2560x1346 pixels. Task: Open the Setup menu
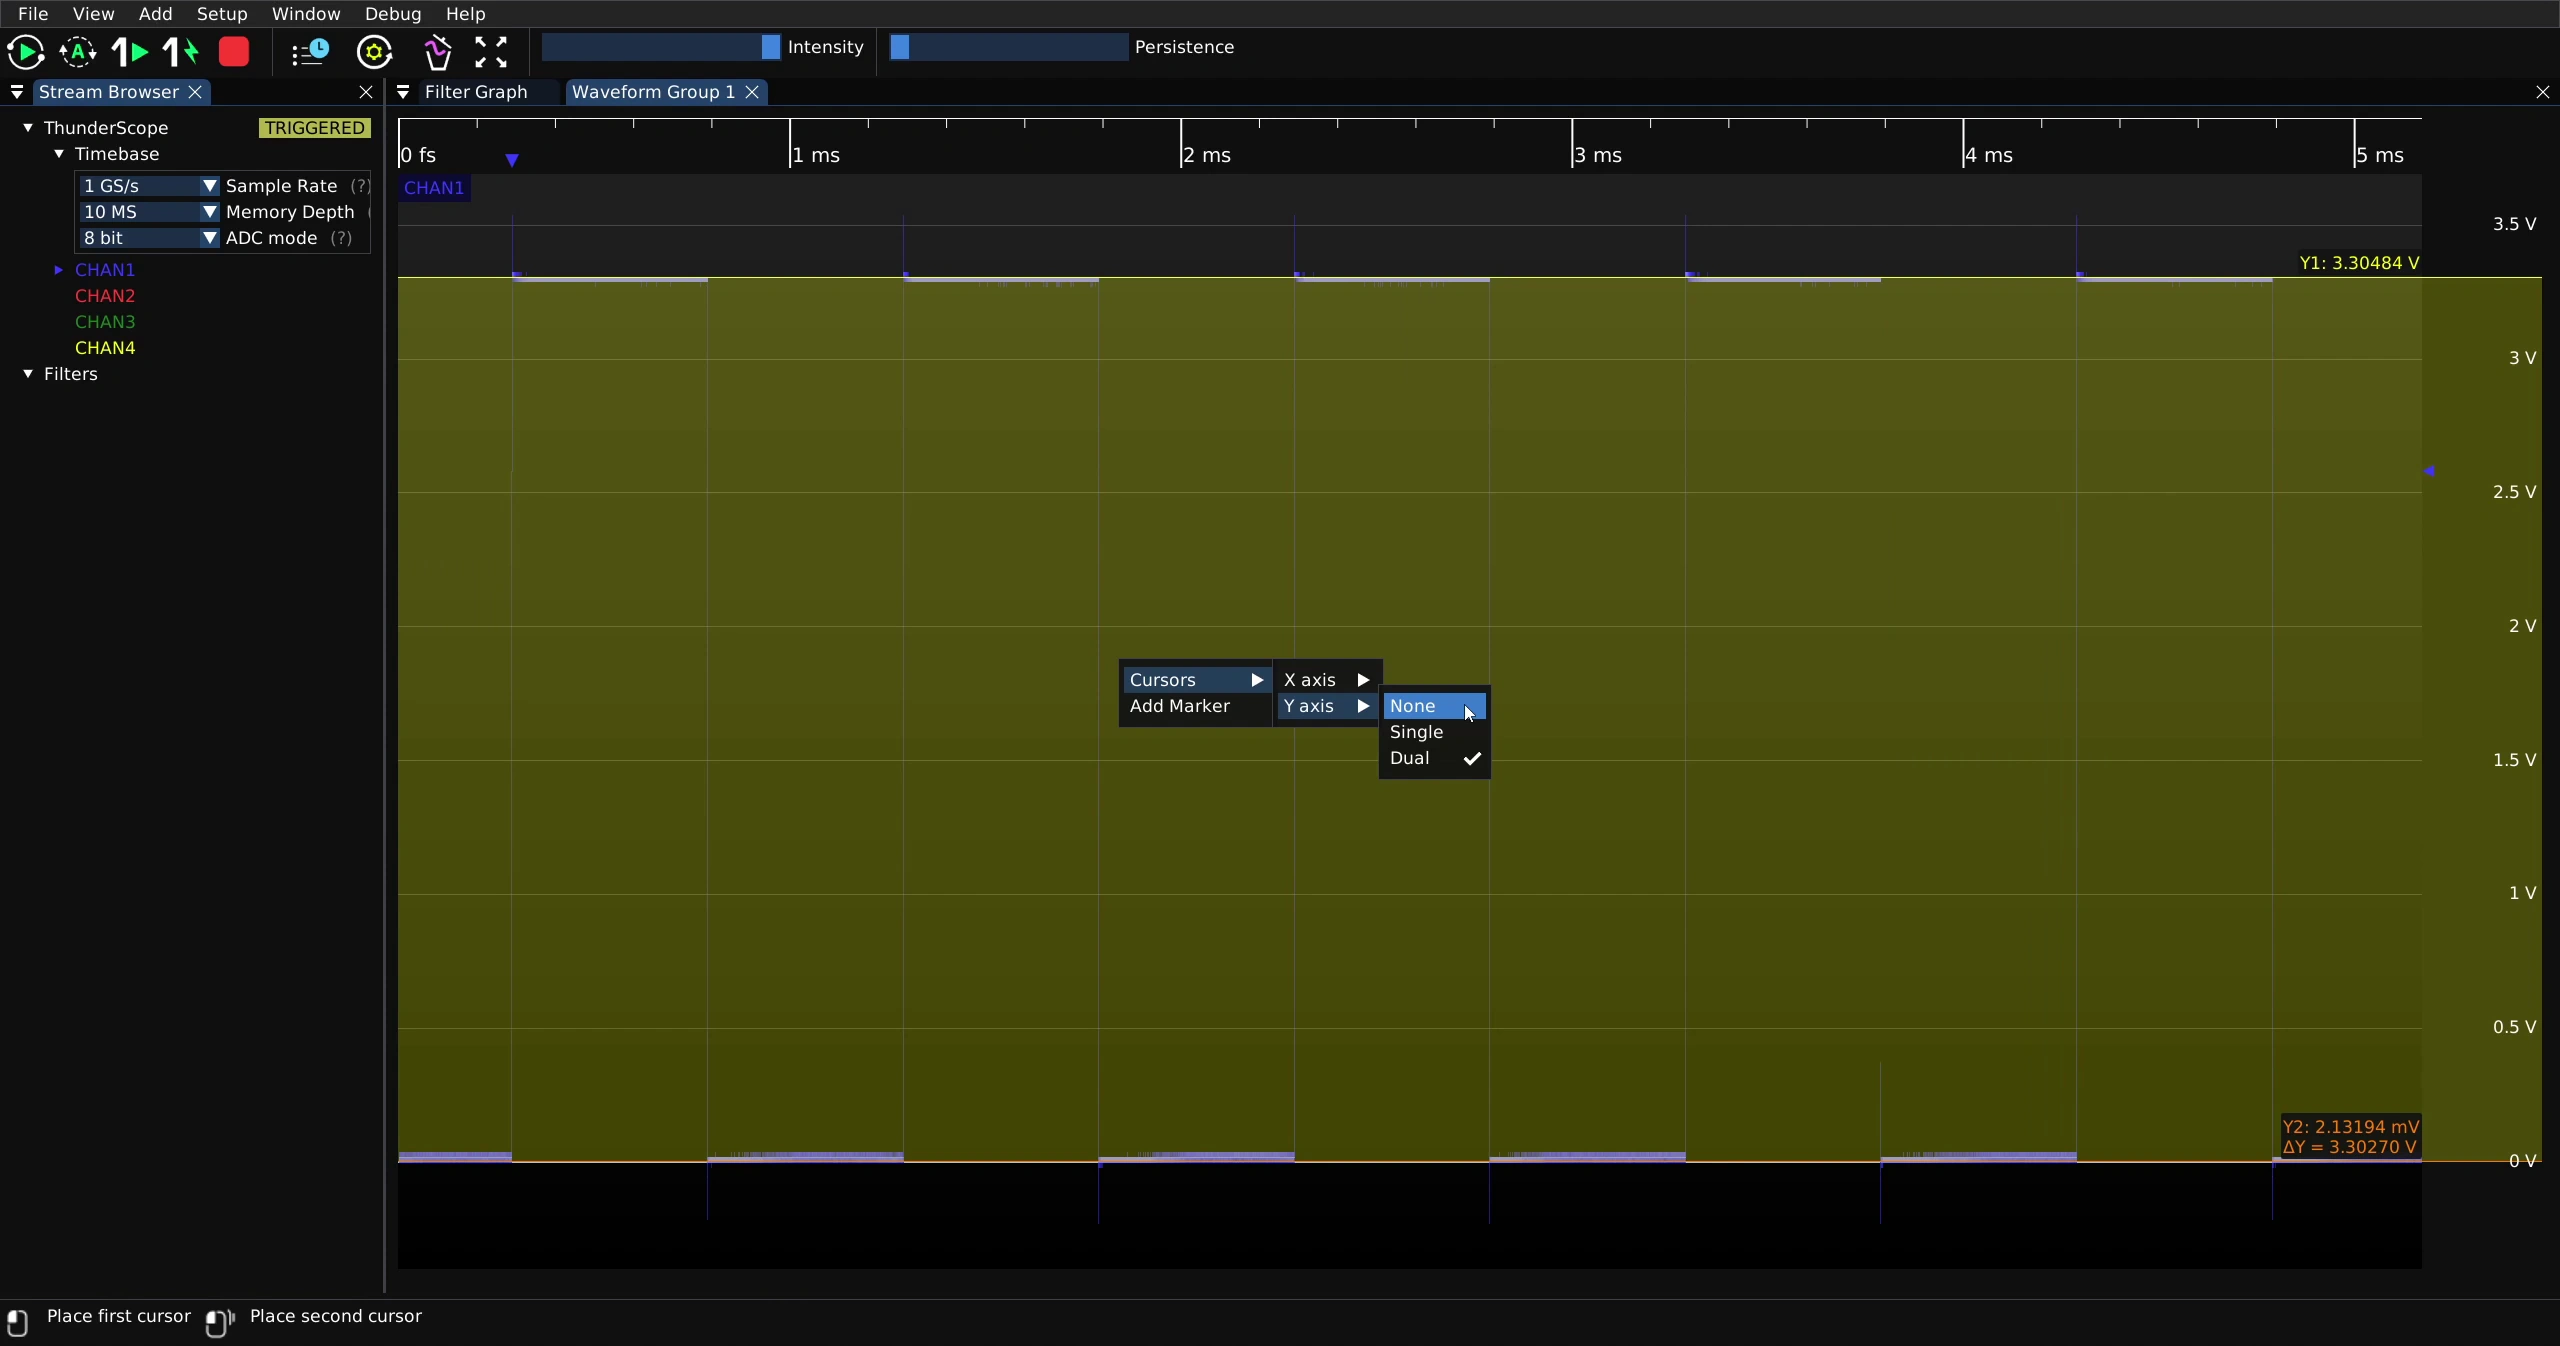pos(222,14)
